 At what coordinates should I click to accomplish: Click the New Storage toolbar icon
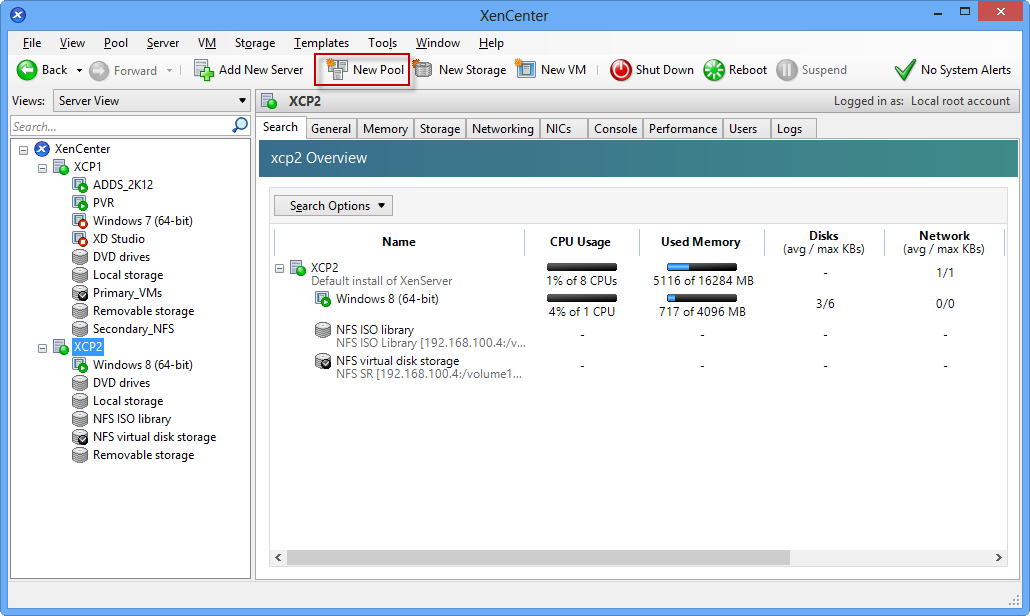click(423, 70)
